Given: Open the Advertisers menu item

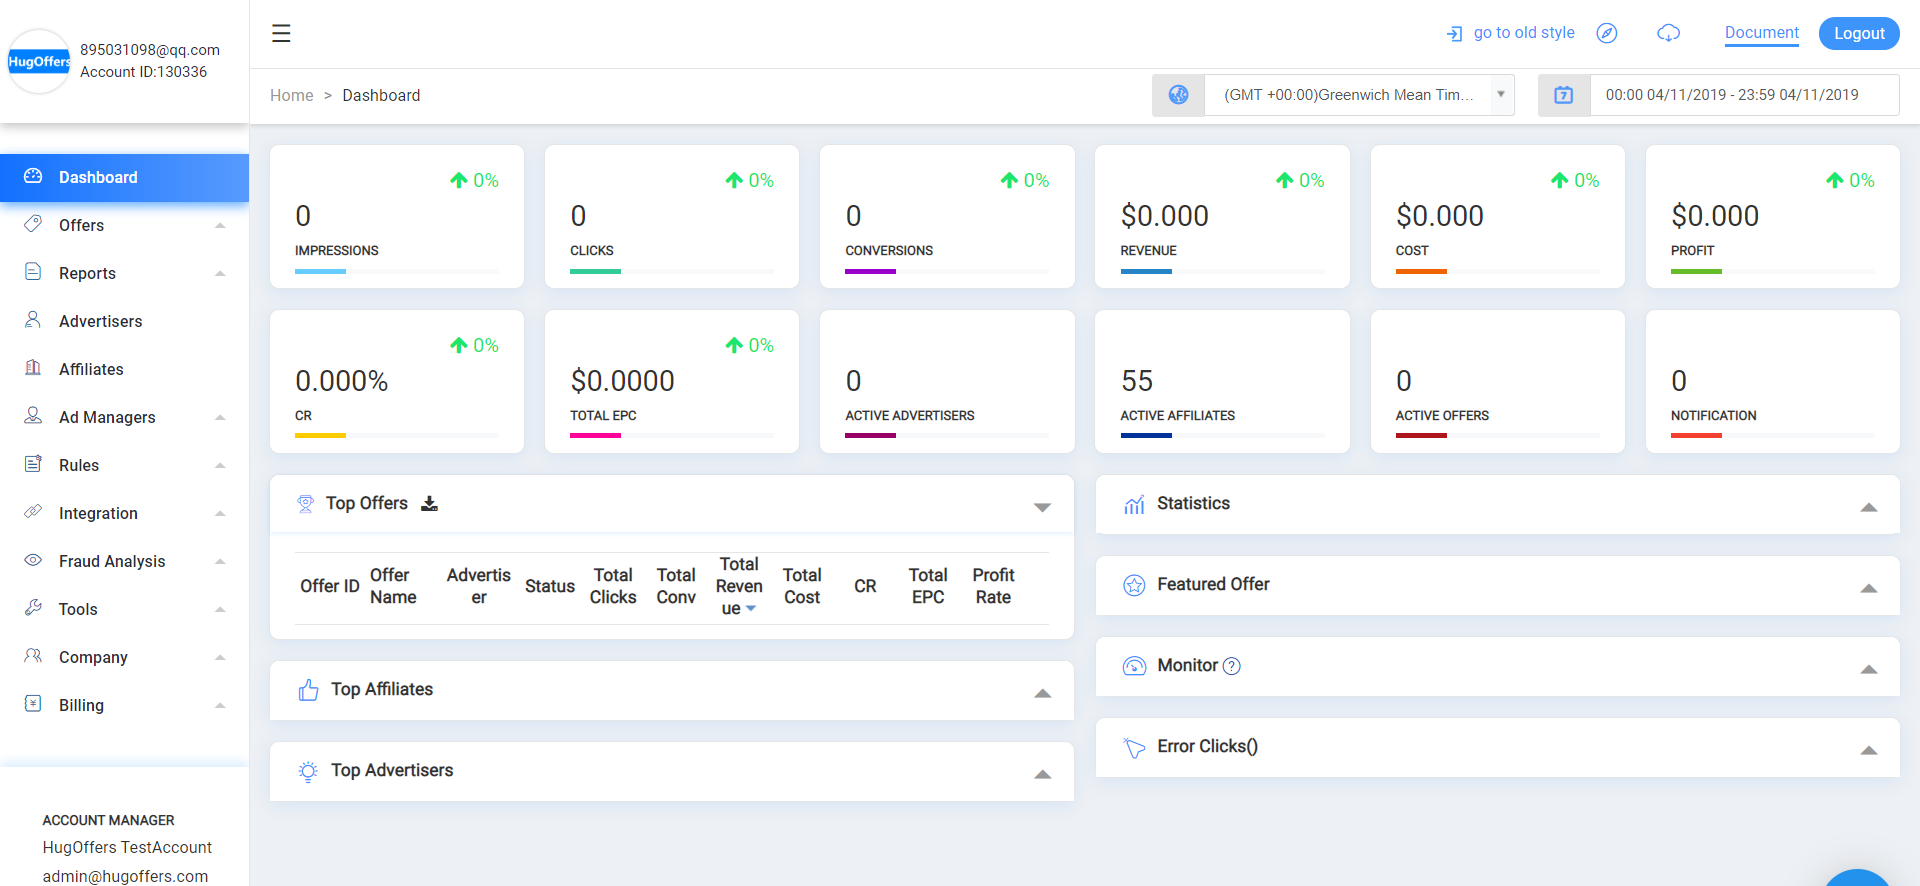Looking at the screenshot, I should [x=124, y=321].
